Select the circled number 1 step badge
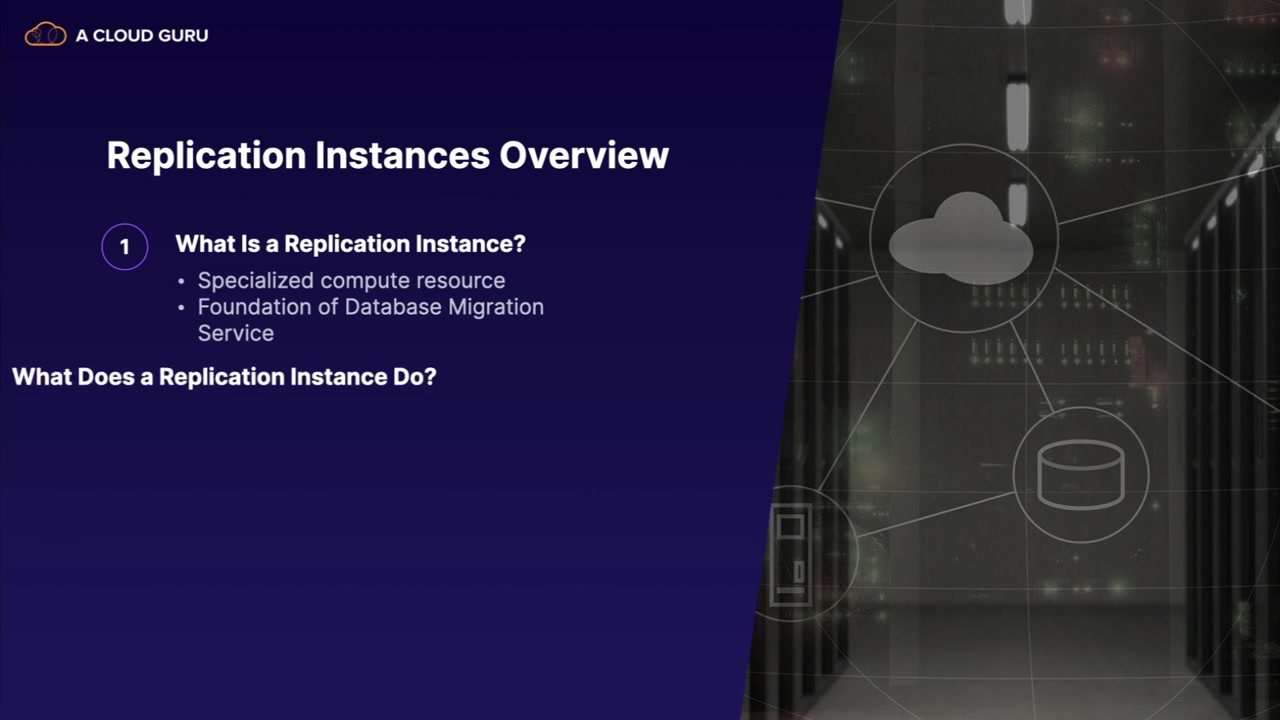Viewport: 1280px width, 720px height. [125, 246]
